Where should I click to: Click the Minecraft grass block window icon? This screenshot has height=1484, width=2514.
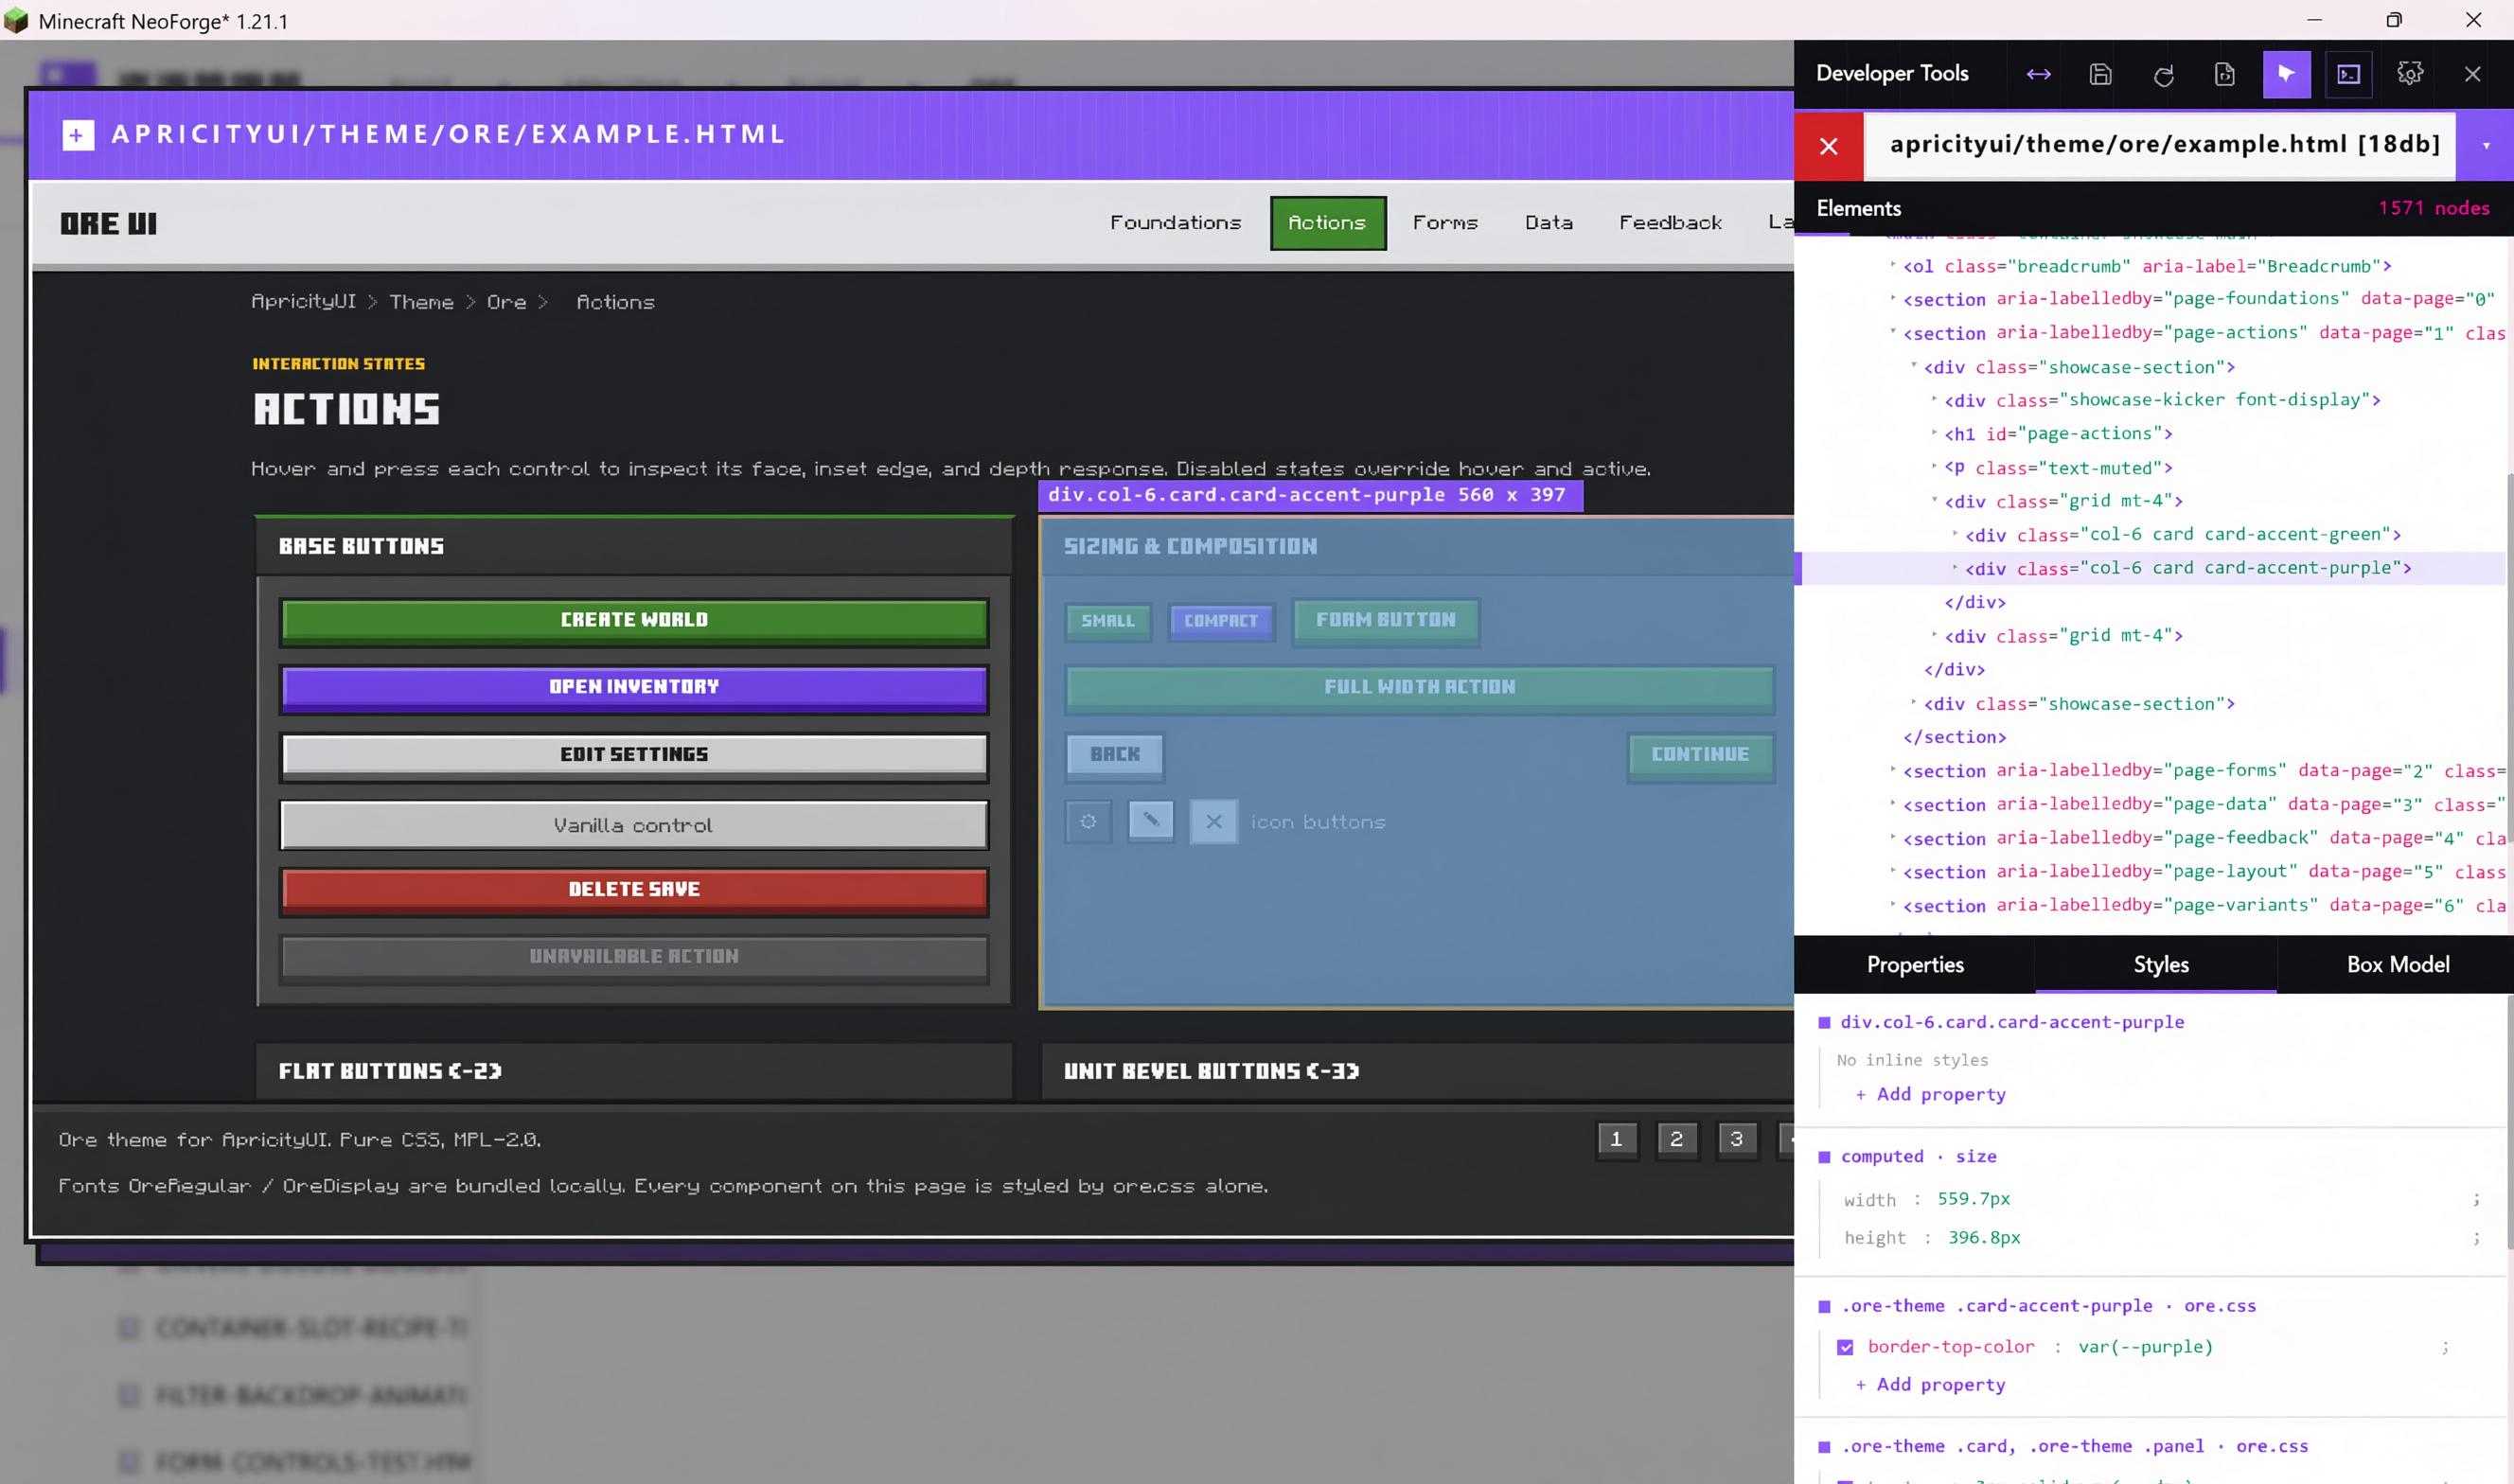[x=16, y=20]
